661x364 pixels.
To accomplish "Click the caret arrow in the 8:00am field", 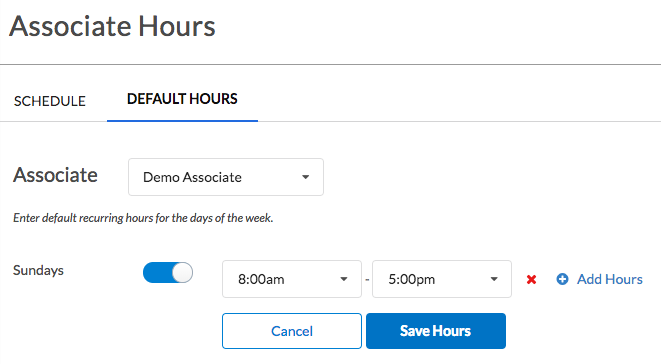I will click(x=344, y=279).
